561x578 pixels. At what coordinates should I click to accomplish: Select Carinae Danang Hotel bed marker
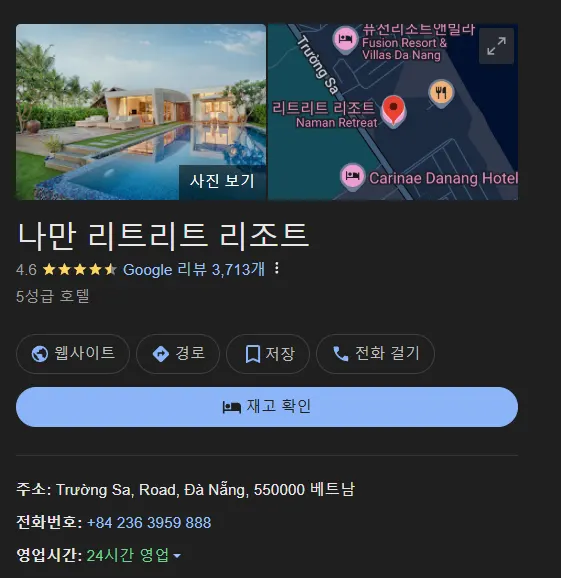point(352,176)
